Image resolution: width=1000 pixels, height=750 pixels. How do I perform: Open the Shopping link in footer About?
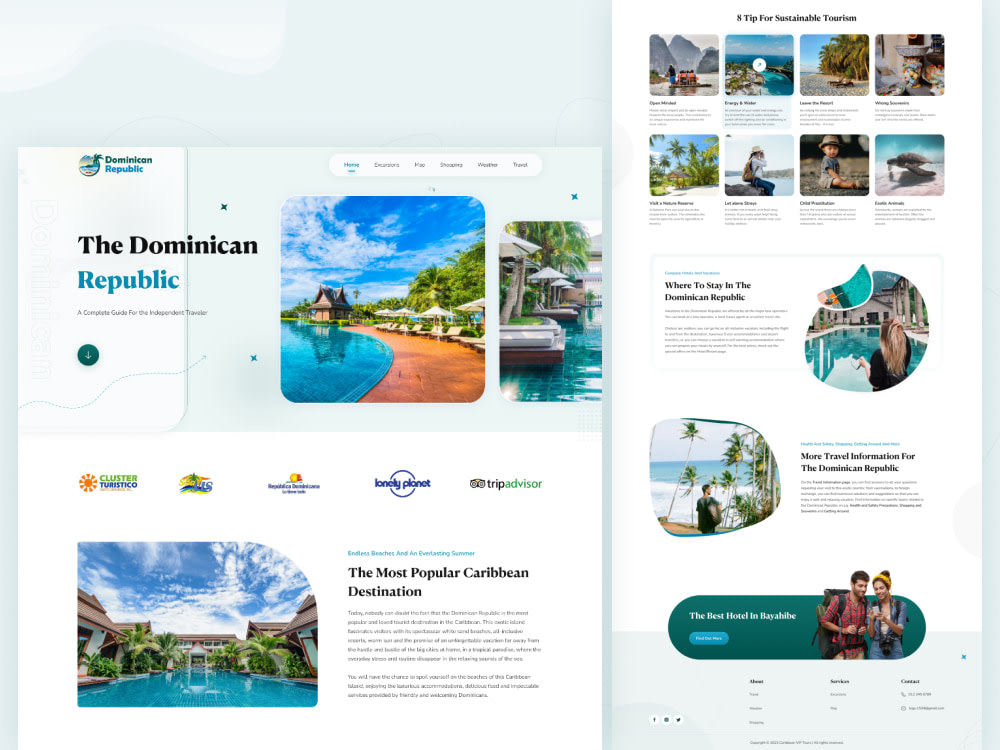pos(756,722)
